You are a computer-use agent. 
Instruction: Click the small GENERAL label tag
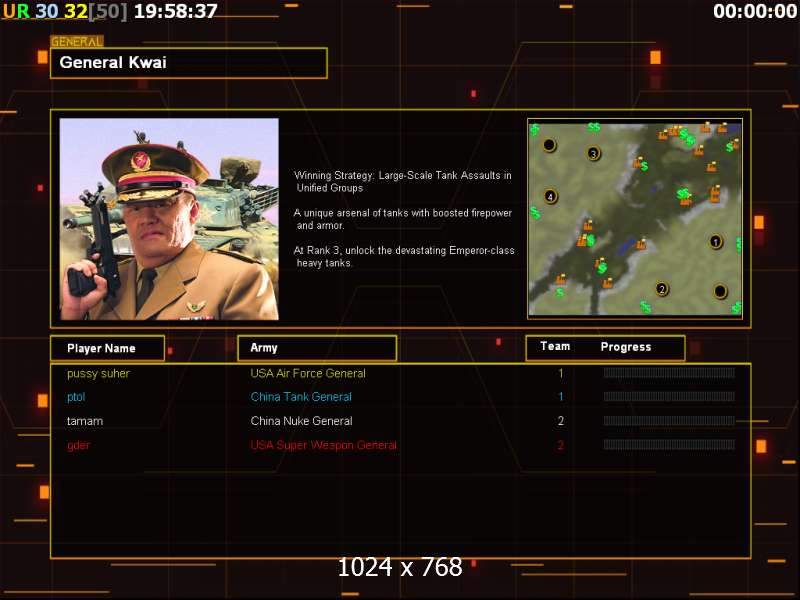coord(77,41)
